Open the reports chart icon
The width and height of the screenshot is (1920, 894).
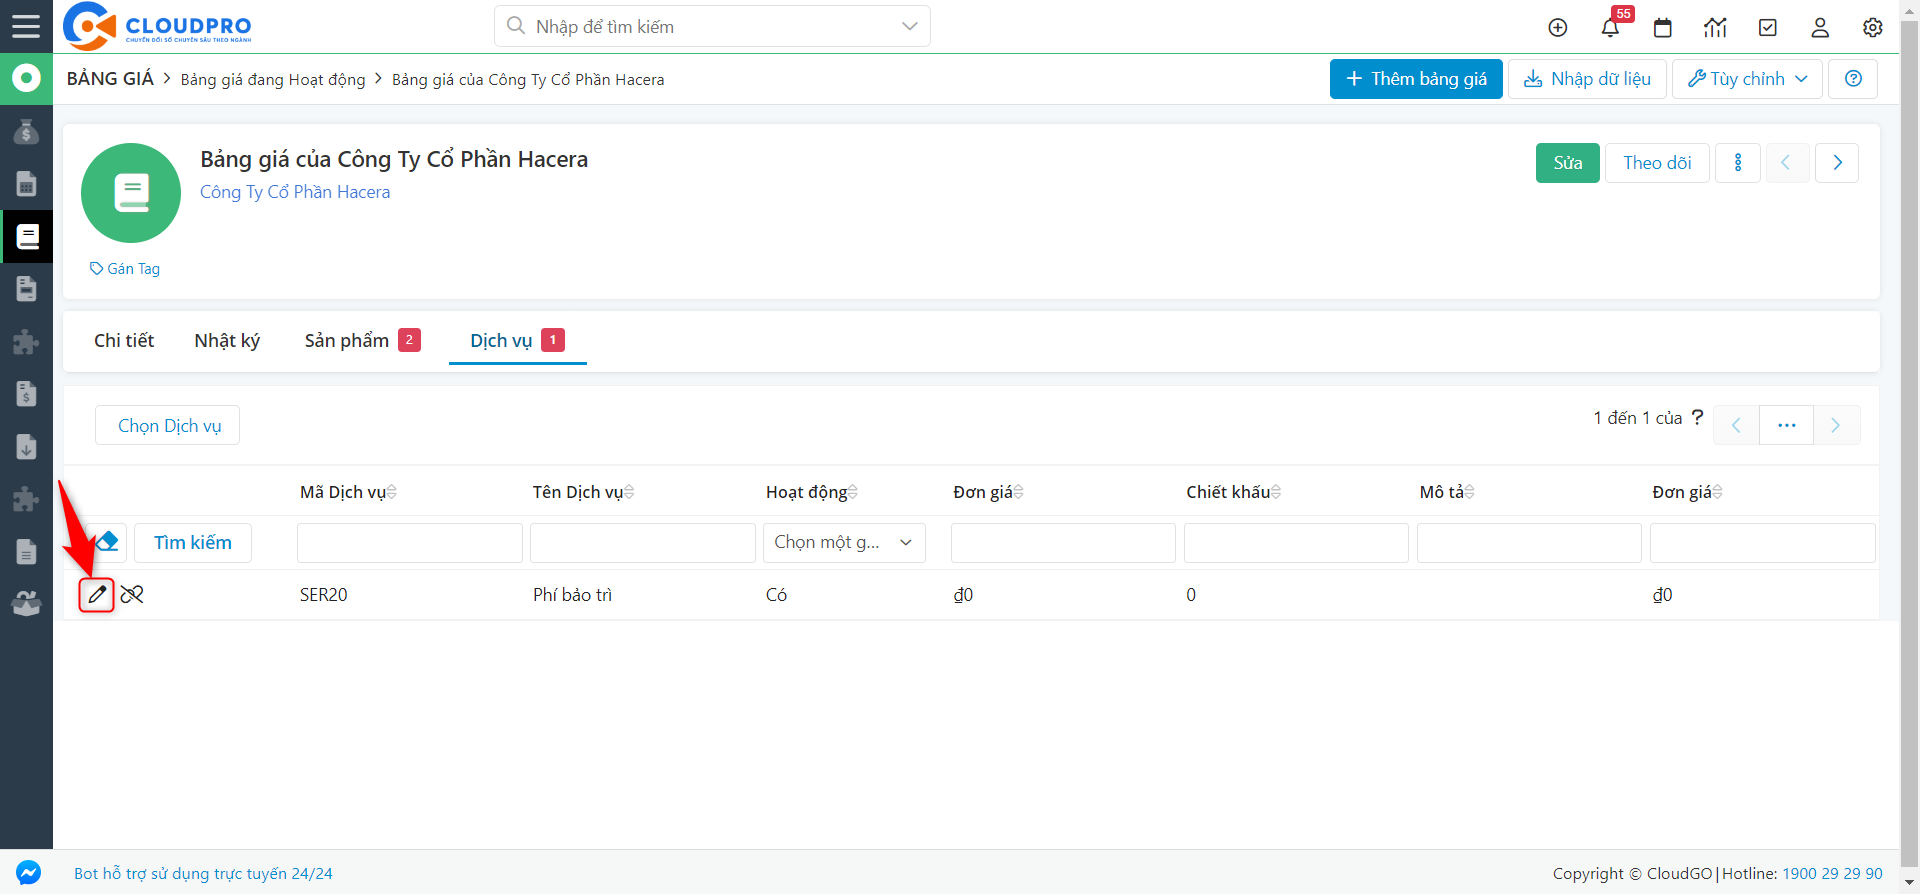pyautogui.click(x=1716, y=28)
